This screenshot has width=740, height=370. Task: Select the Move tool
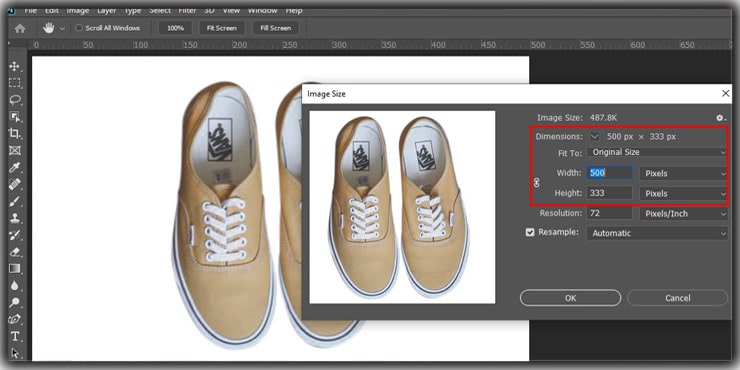pyautogui.click(x=15, y=66)
